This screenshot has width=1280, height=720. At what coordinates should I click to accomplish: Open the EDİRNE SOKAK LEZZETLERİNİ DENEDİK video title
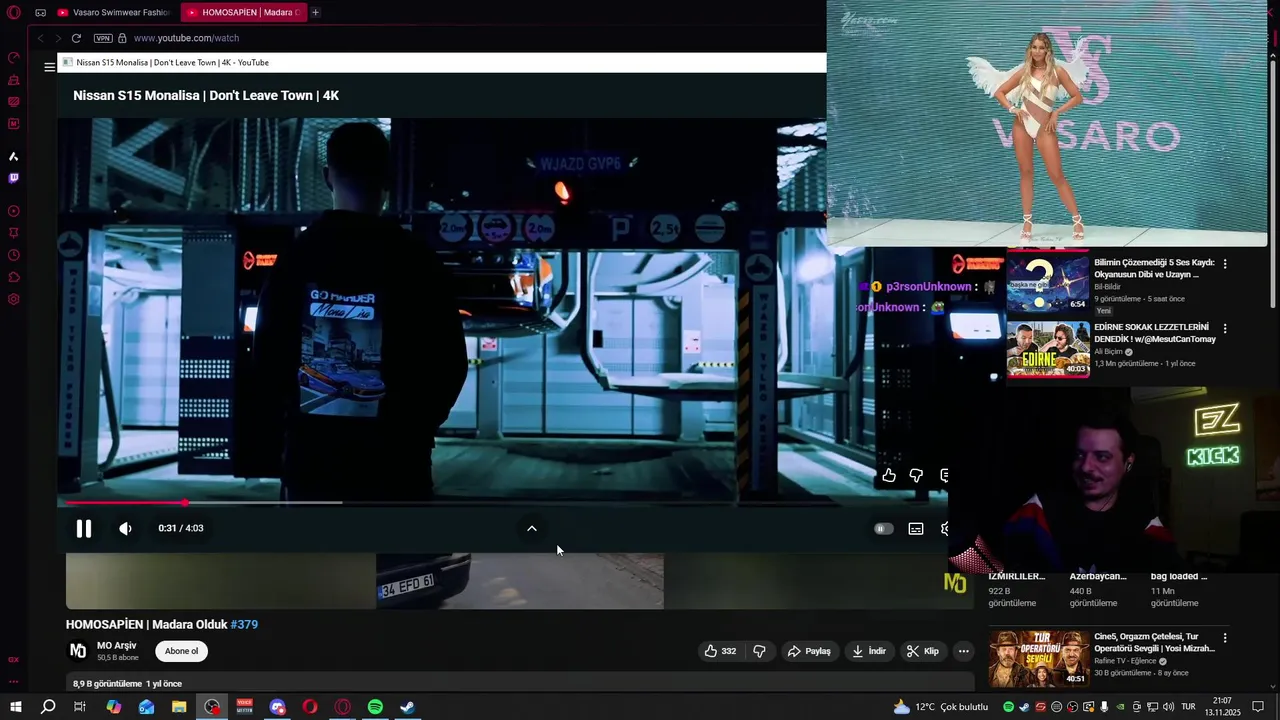click(1155, 333)
